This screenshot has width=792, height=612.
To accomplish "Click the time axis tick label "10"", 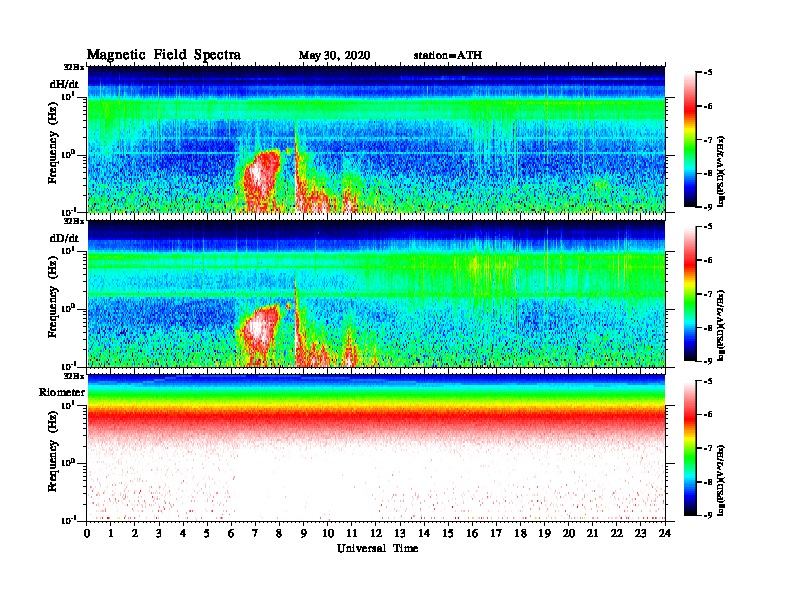I will pos(328,533).
